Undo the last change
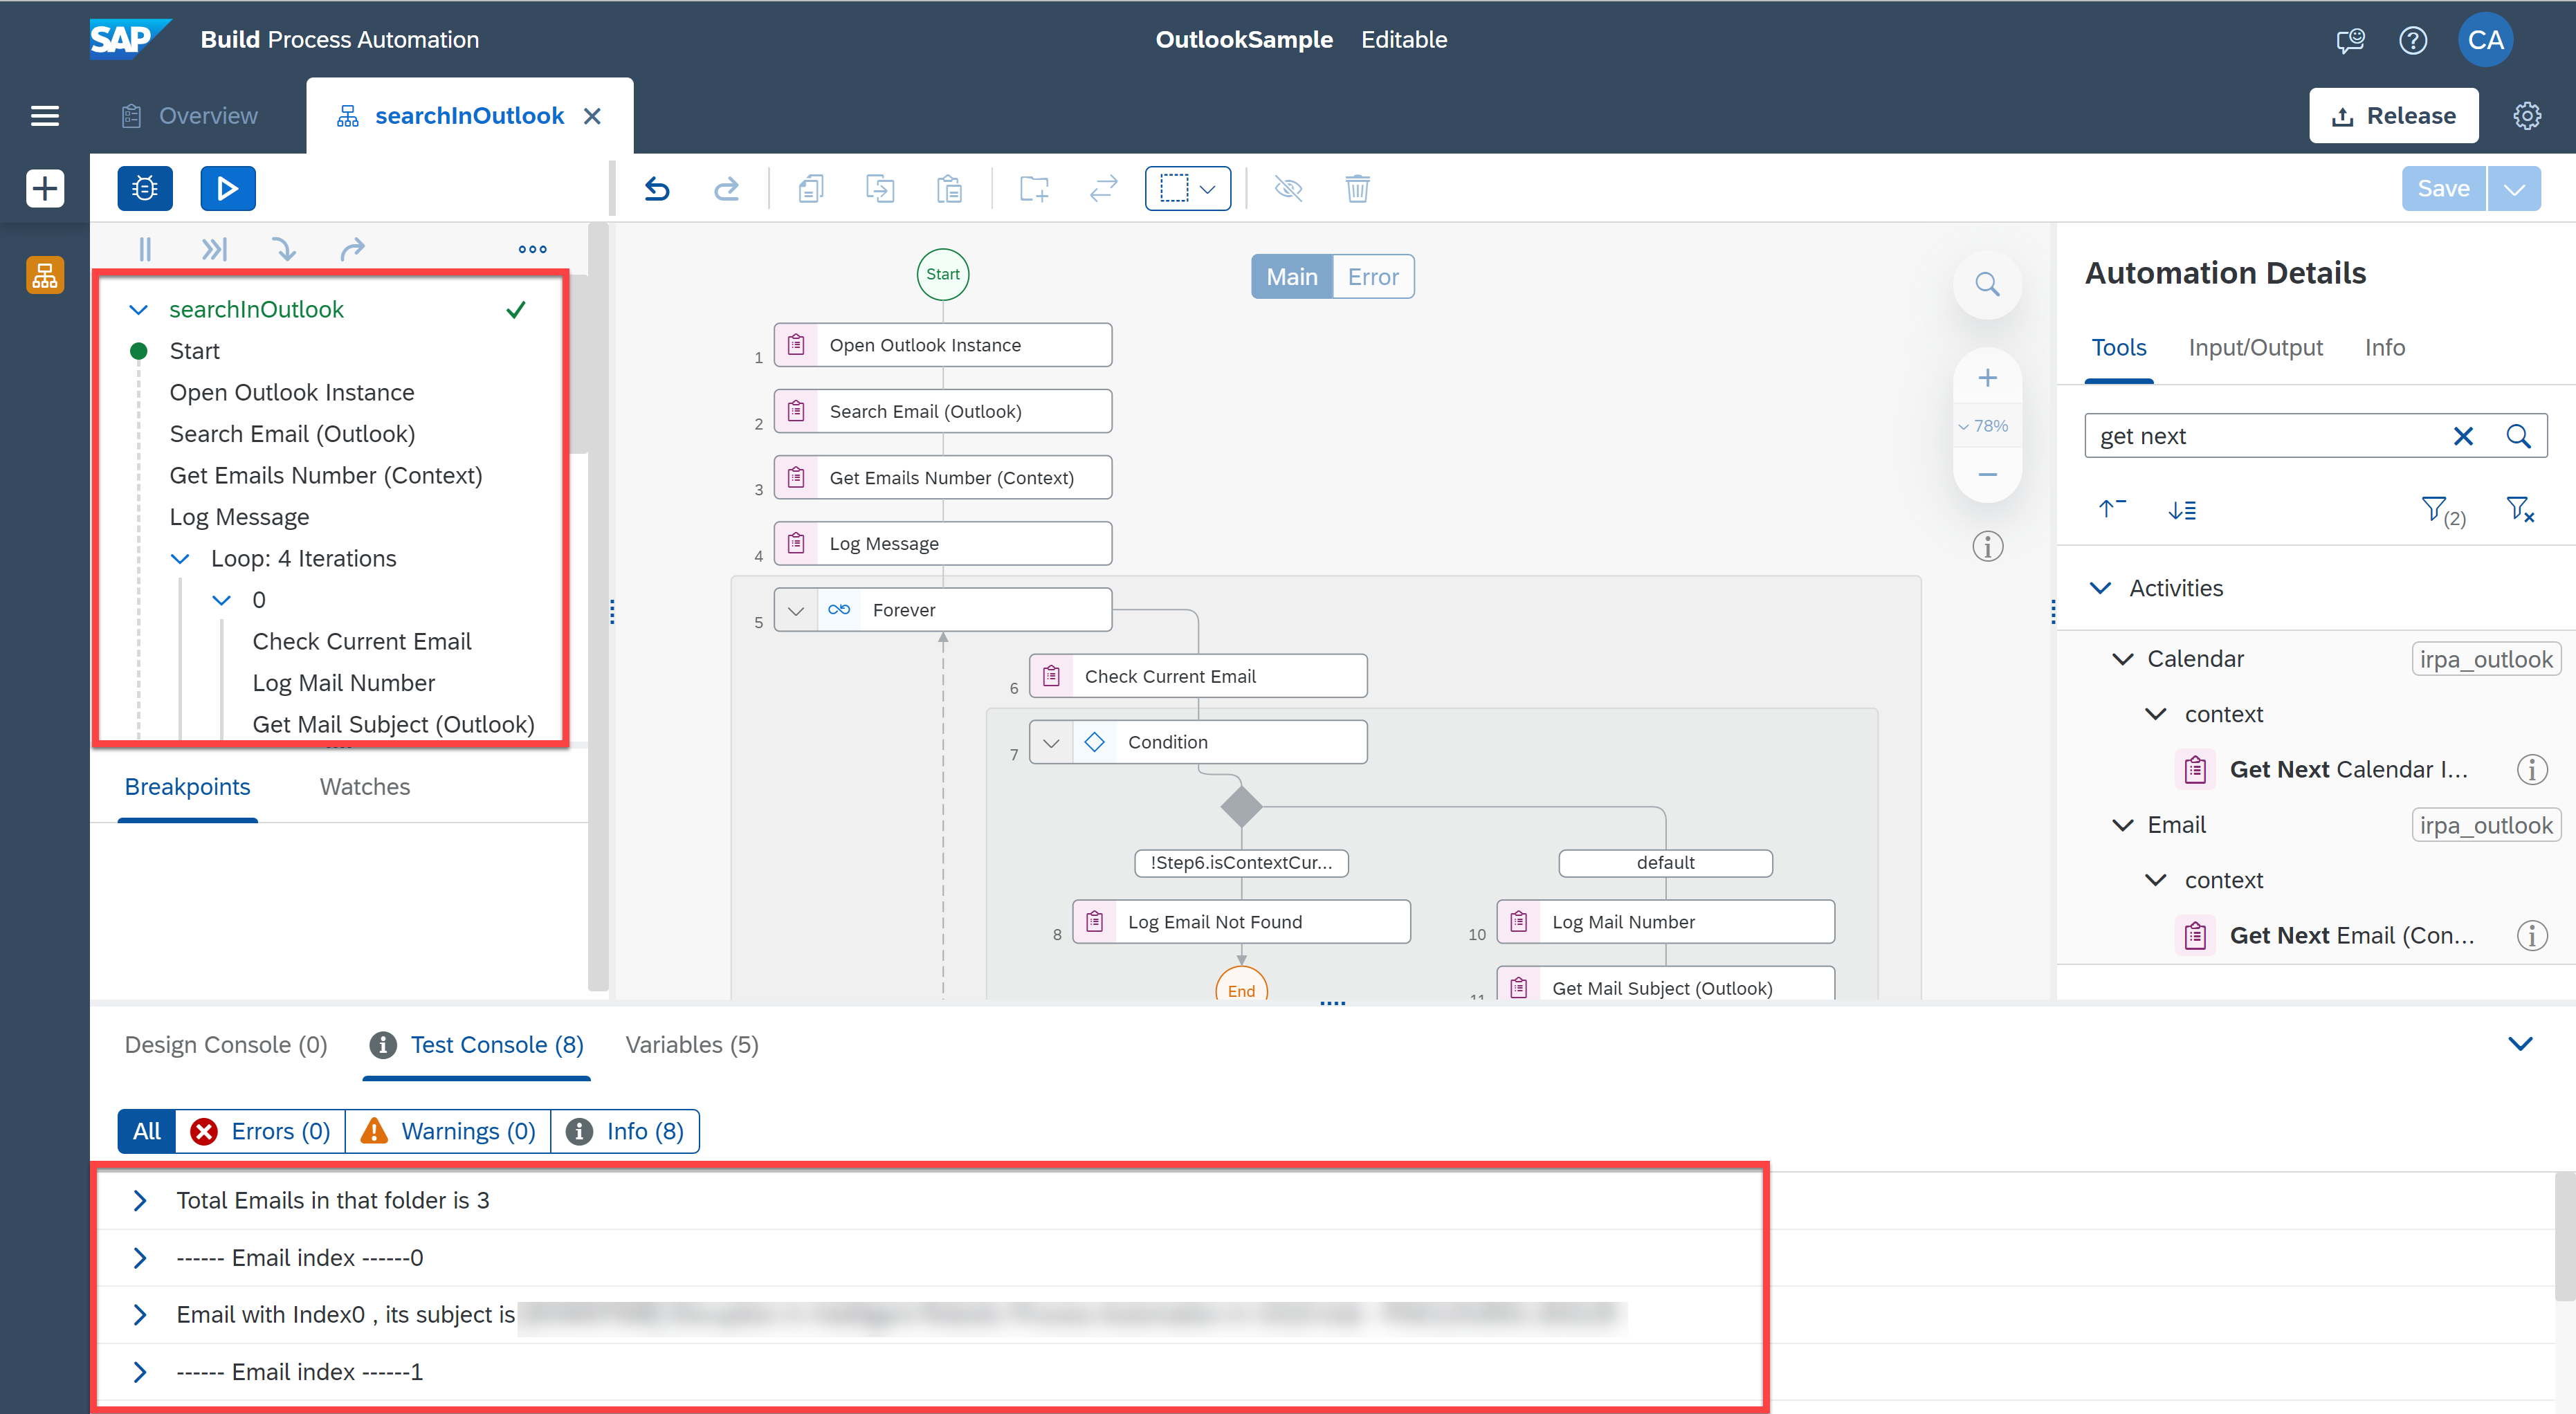The image size is (2576, 1414). tap(657, 188)
